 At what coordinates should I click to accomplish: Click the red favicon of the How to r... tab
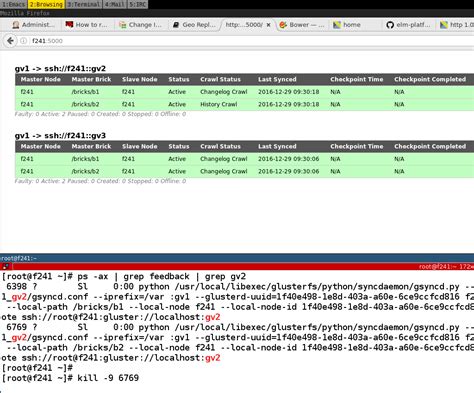click(x=69, y=25)
